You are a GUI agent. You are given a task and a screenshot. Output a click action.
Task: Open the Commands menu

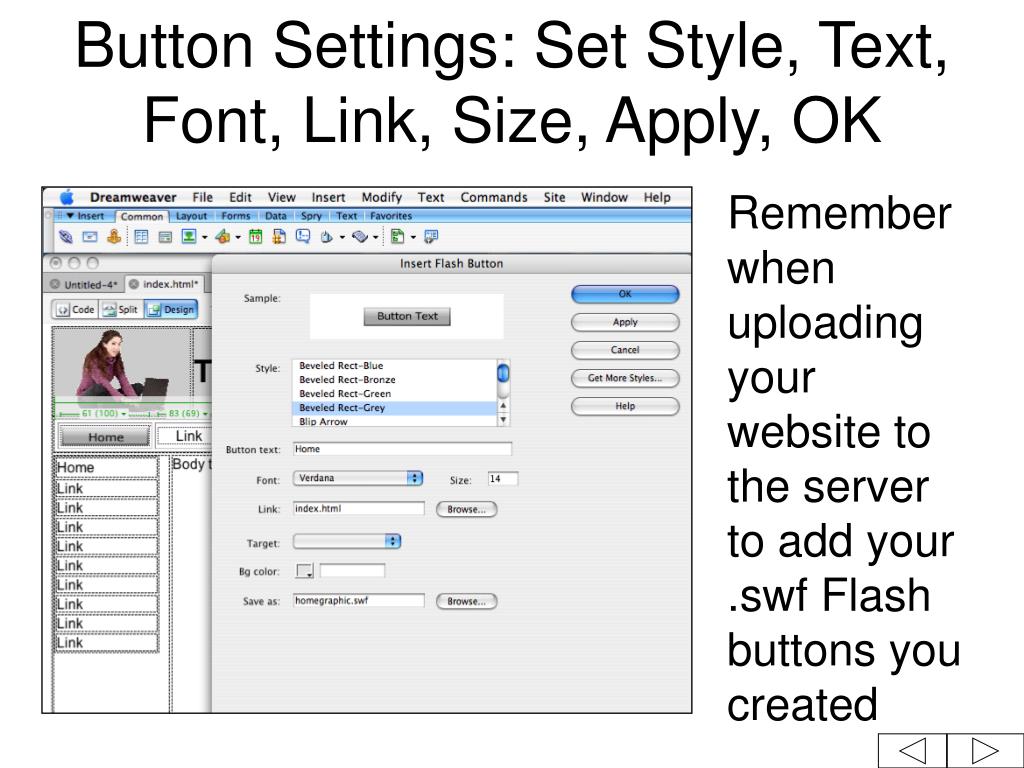click(x=494, y=197)
